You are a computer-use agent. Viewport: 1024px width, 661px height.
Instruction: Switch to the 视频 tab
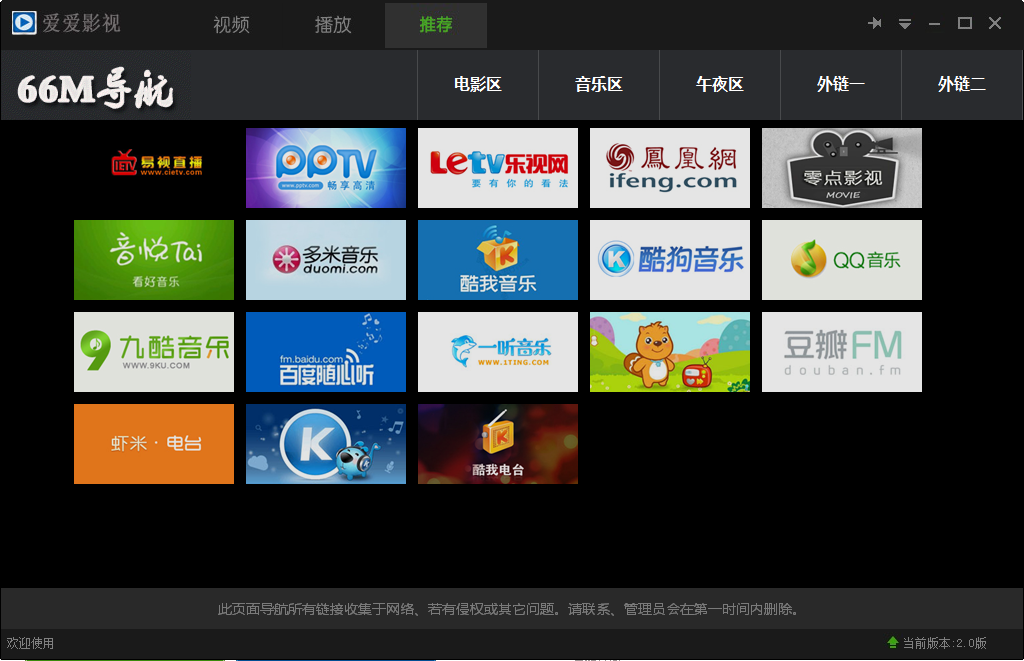(231, 25)
